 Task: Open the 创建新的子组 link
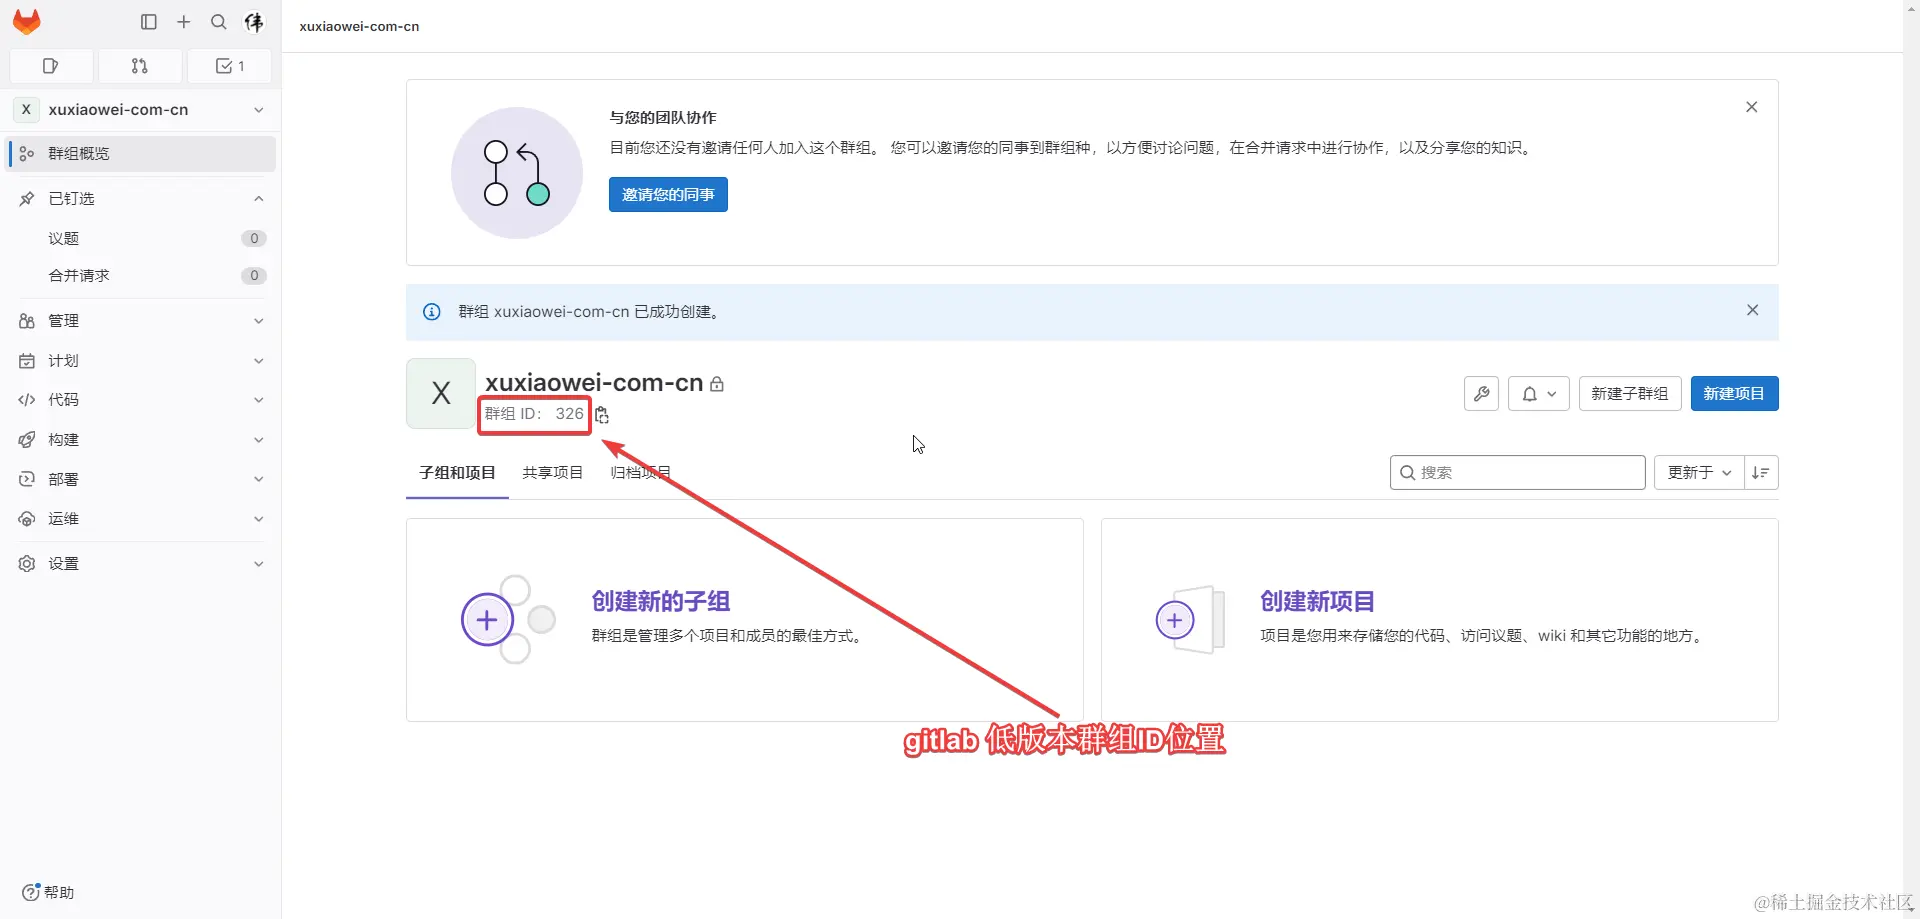click(661, 602)
